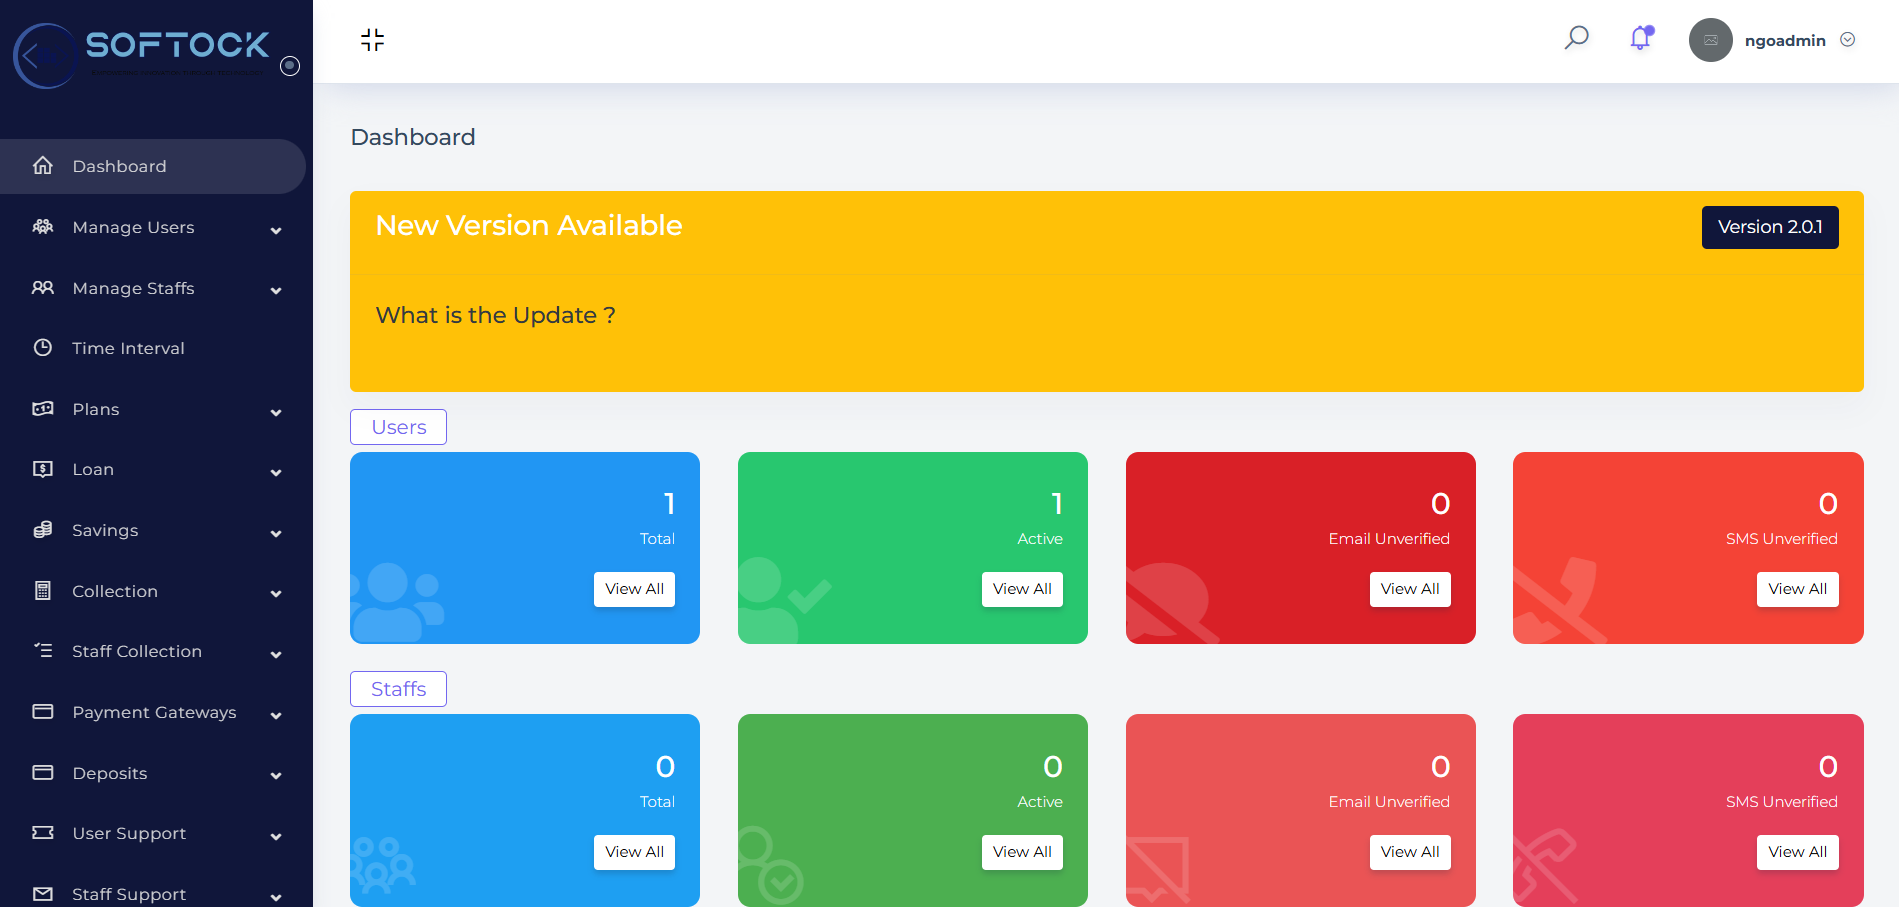Click the Staffs section label
Viewport: 1899px width, 907px height.
pos(398,689)
